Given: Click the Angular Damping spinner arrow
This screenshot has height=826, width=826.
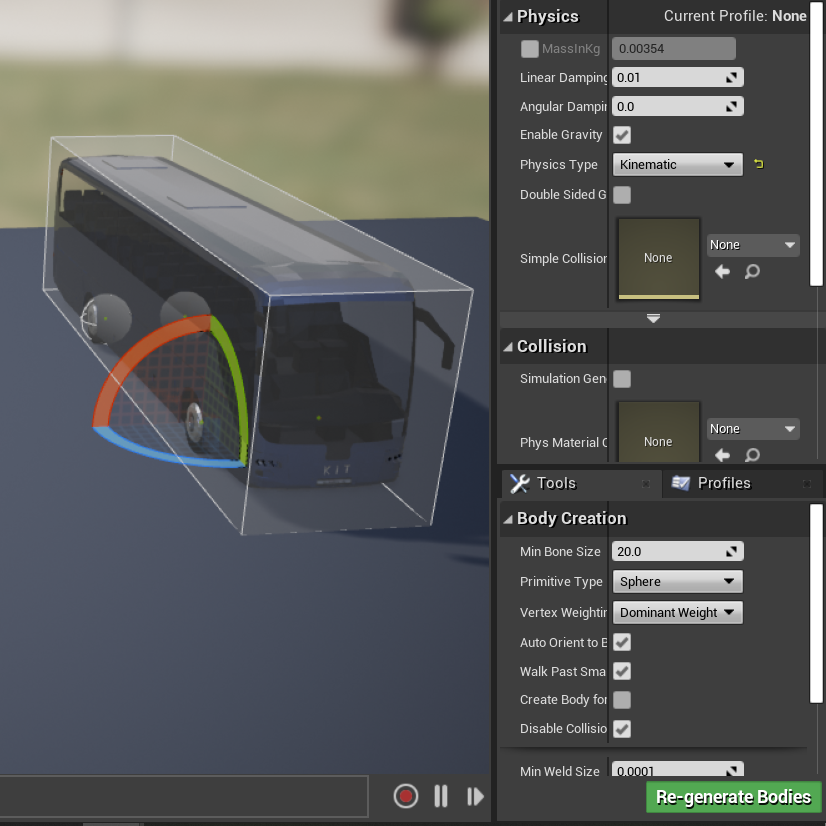Looking at the screenshot, I should tap(731, 106).
